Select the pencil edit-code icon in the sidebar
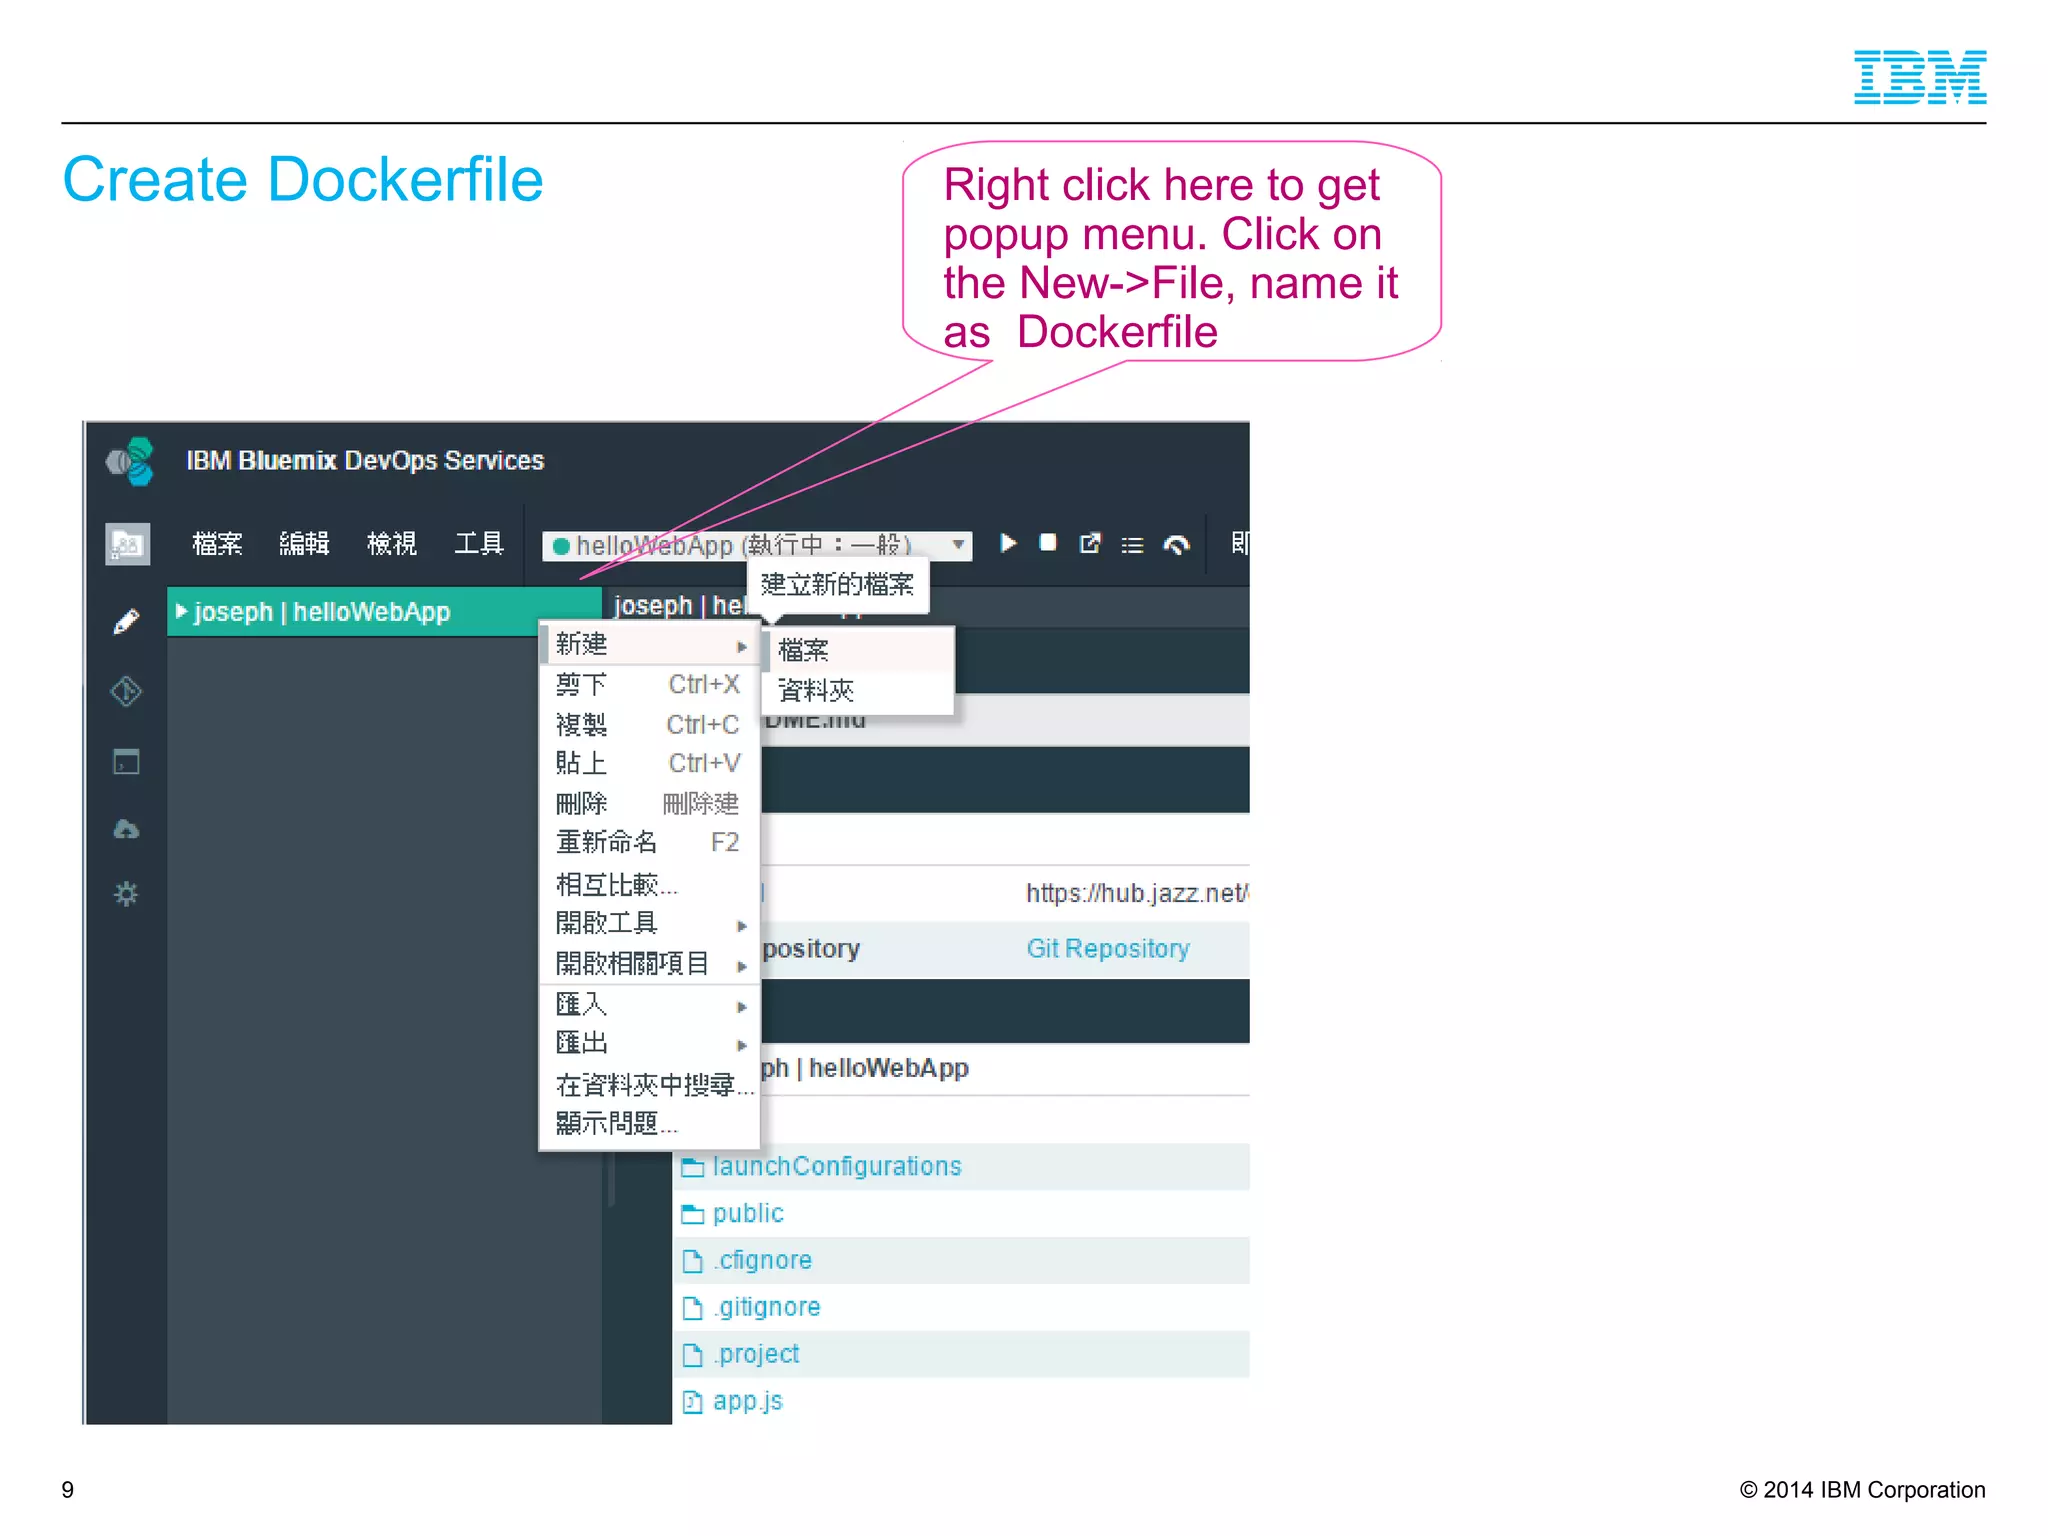 pyautogui.click(x=126, y=621)
